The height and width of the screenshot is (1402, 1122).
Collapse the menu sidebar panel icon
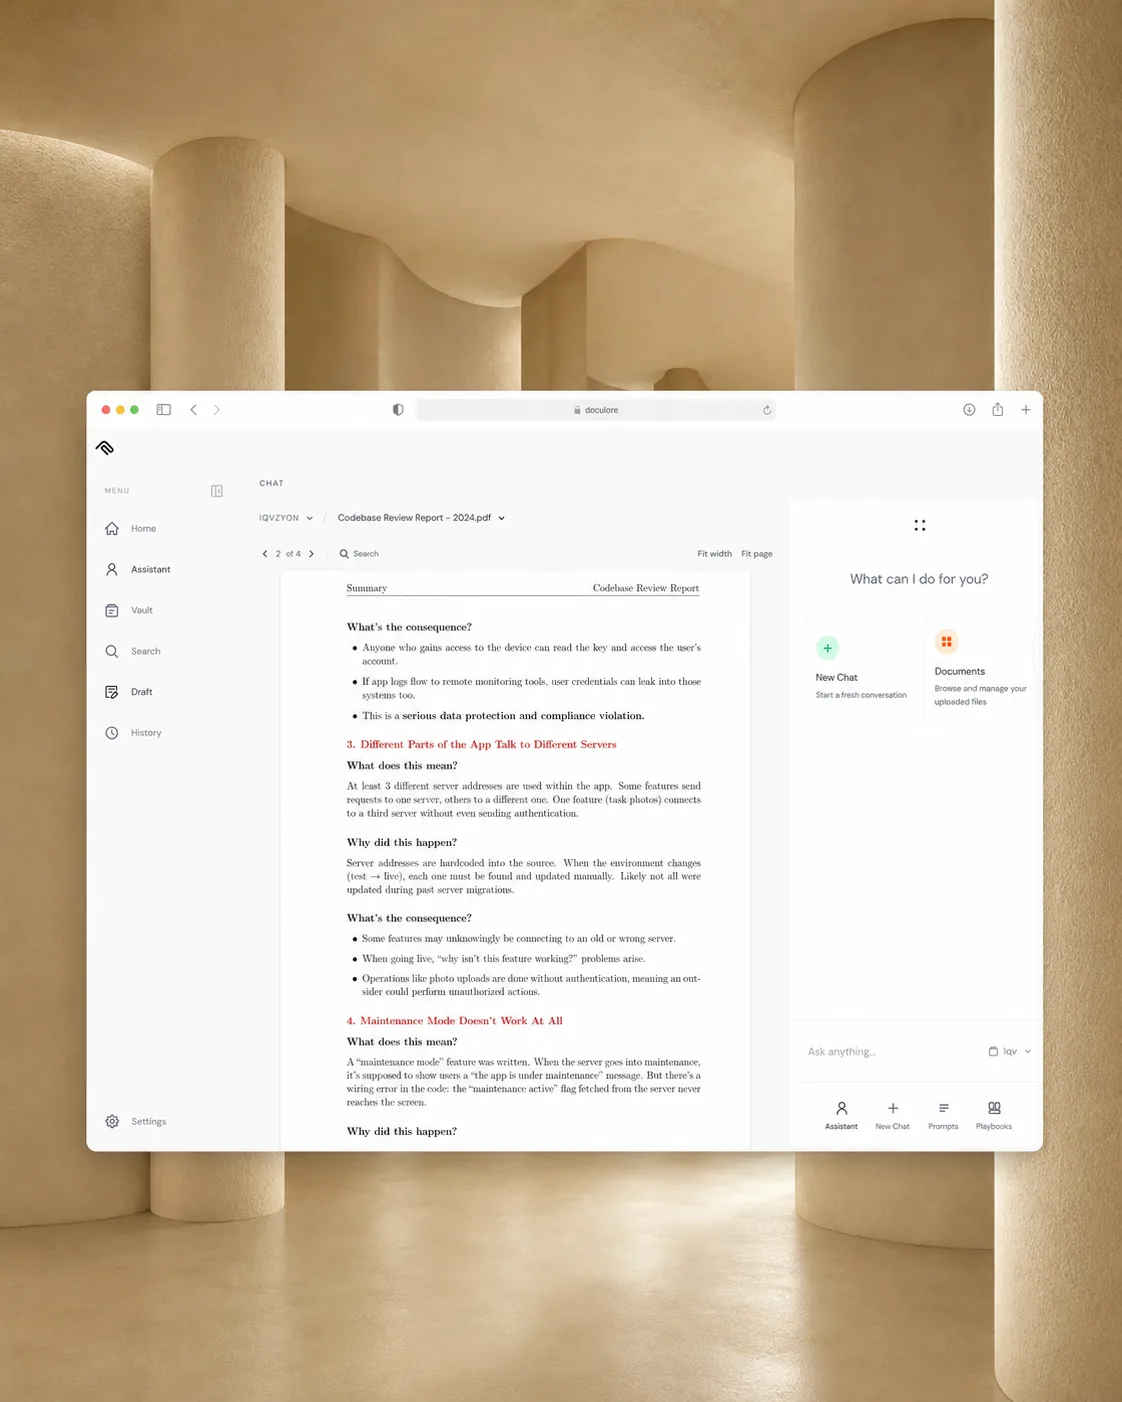pyautogui.click(x=217, y=491)
